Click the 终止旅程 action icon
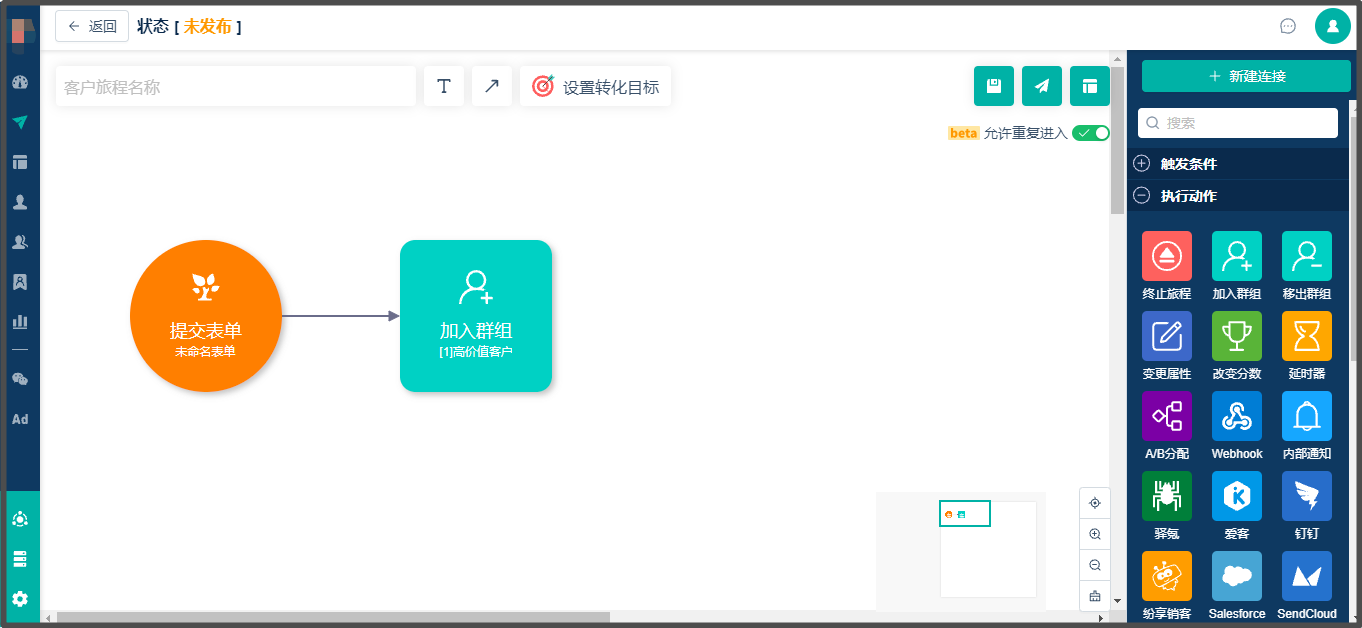The height and width of the screenshot is (628, 1362). coord(1167,256)
